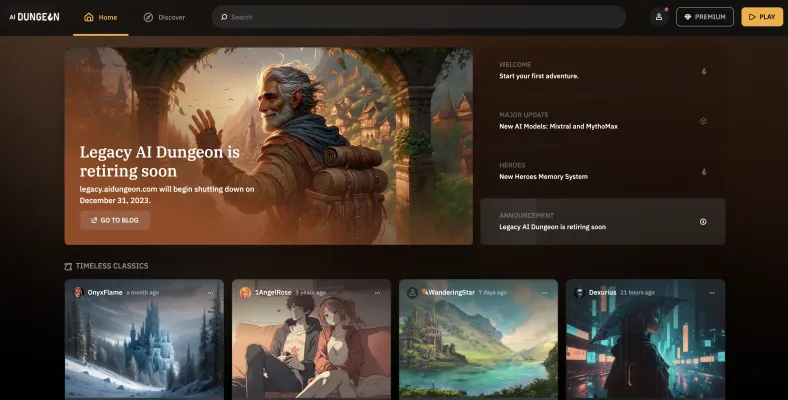
Task: Focus the Search input field
Action: tap(420, 17)
